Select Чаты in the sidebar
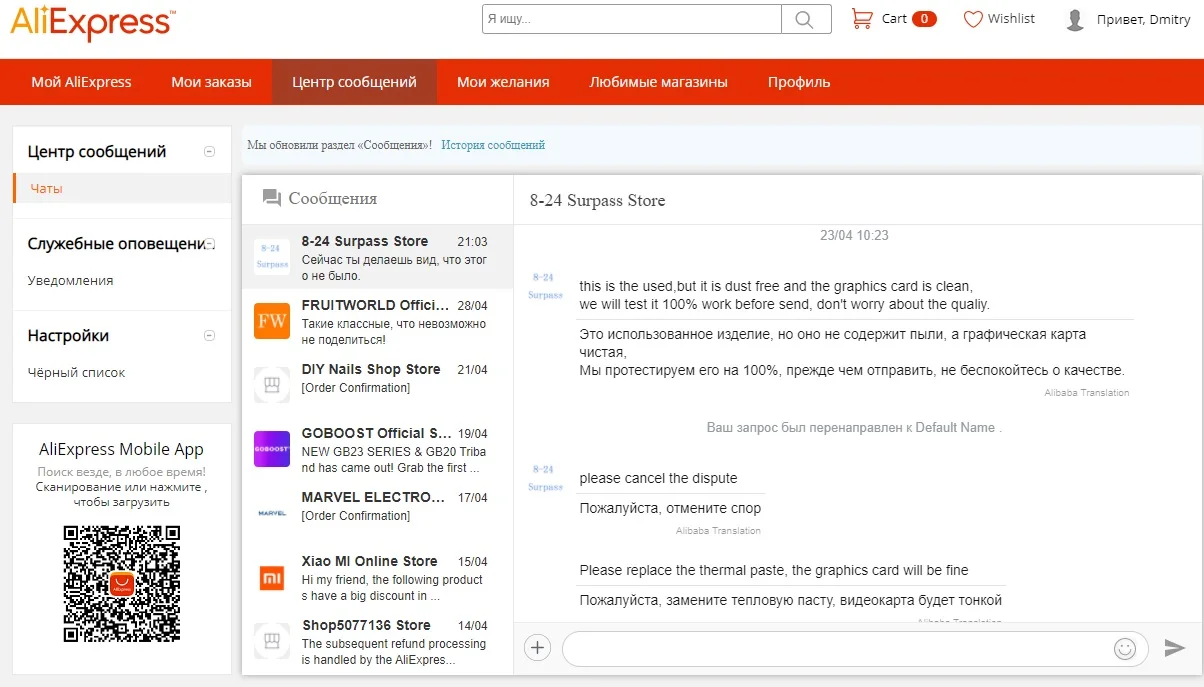This screenshot has height=687, width=1204. pyautogui.click(x=122, y=188)
